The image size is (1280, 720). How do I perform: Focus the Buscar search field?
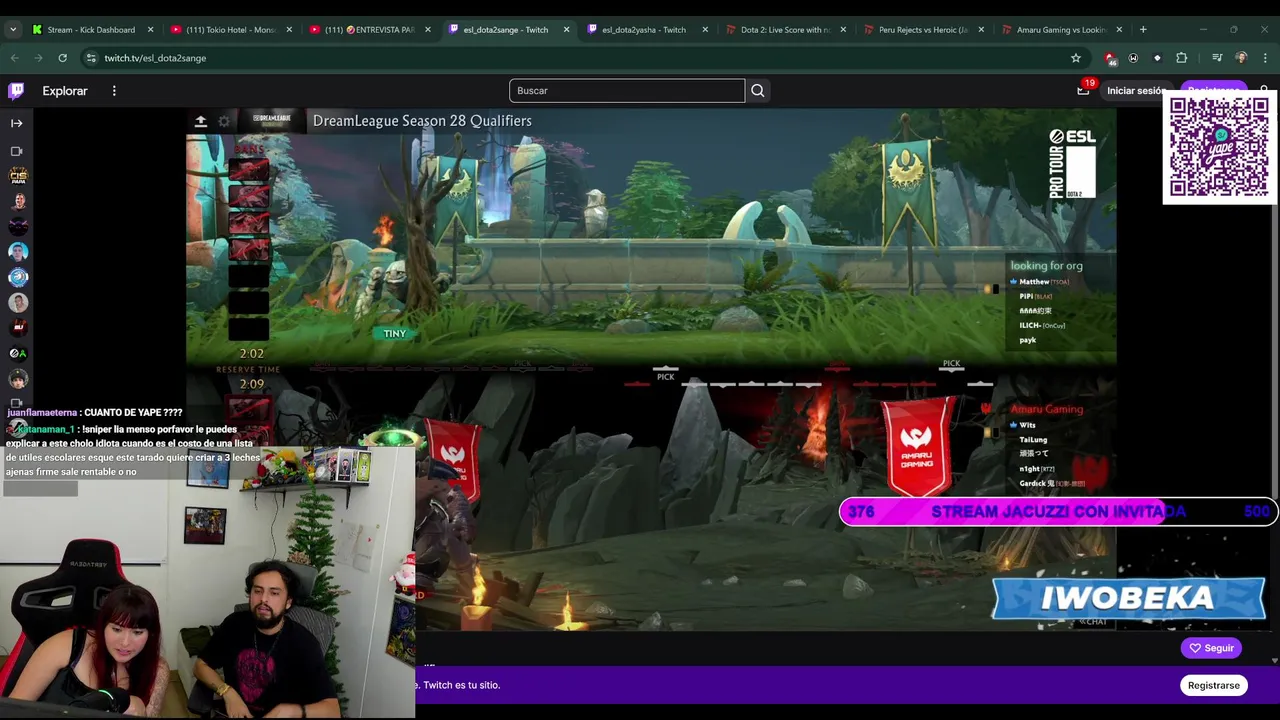point(627,91)
